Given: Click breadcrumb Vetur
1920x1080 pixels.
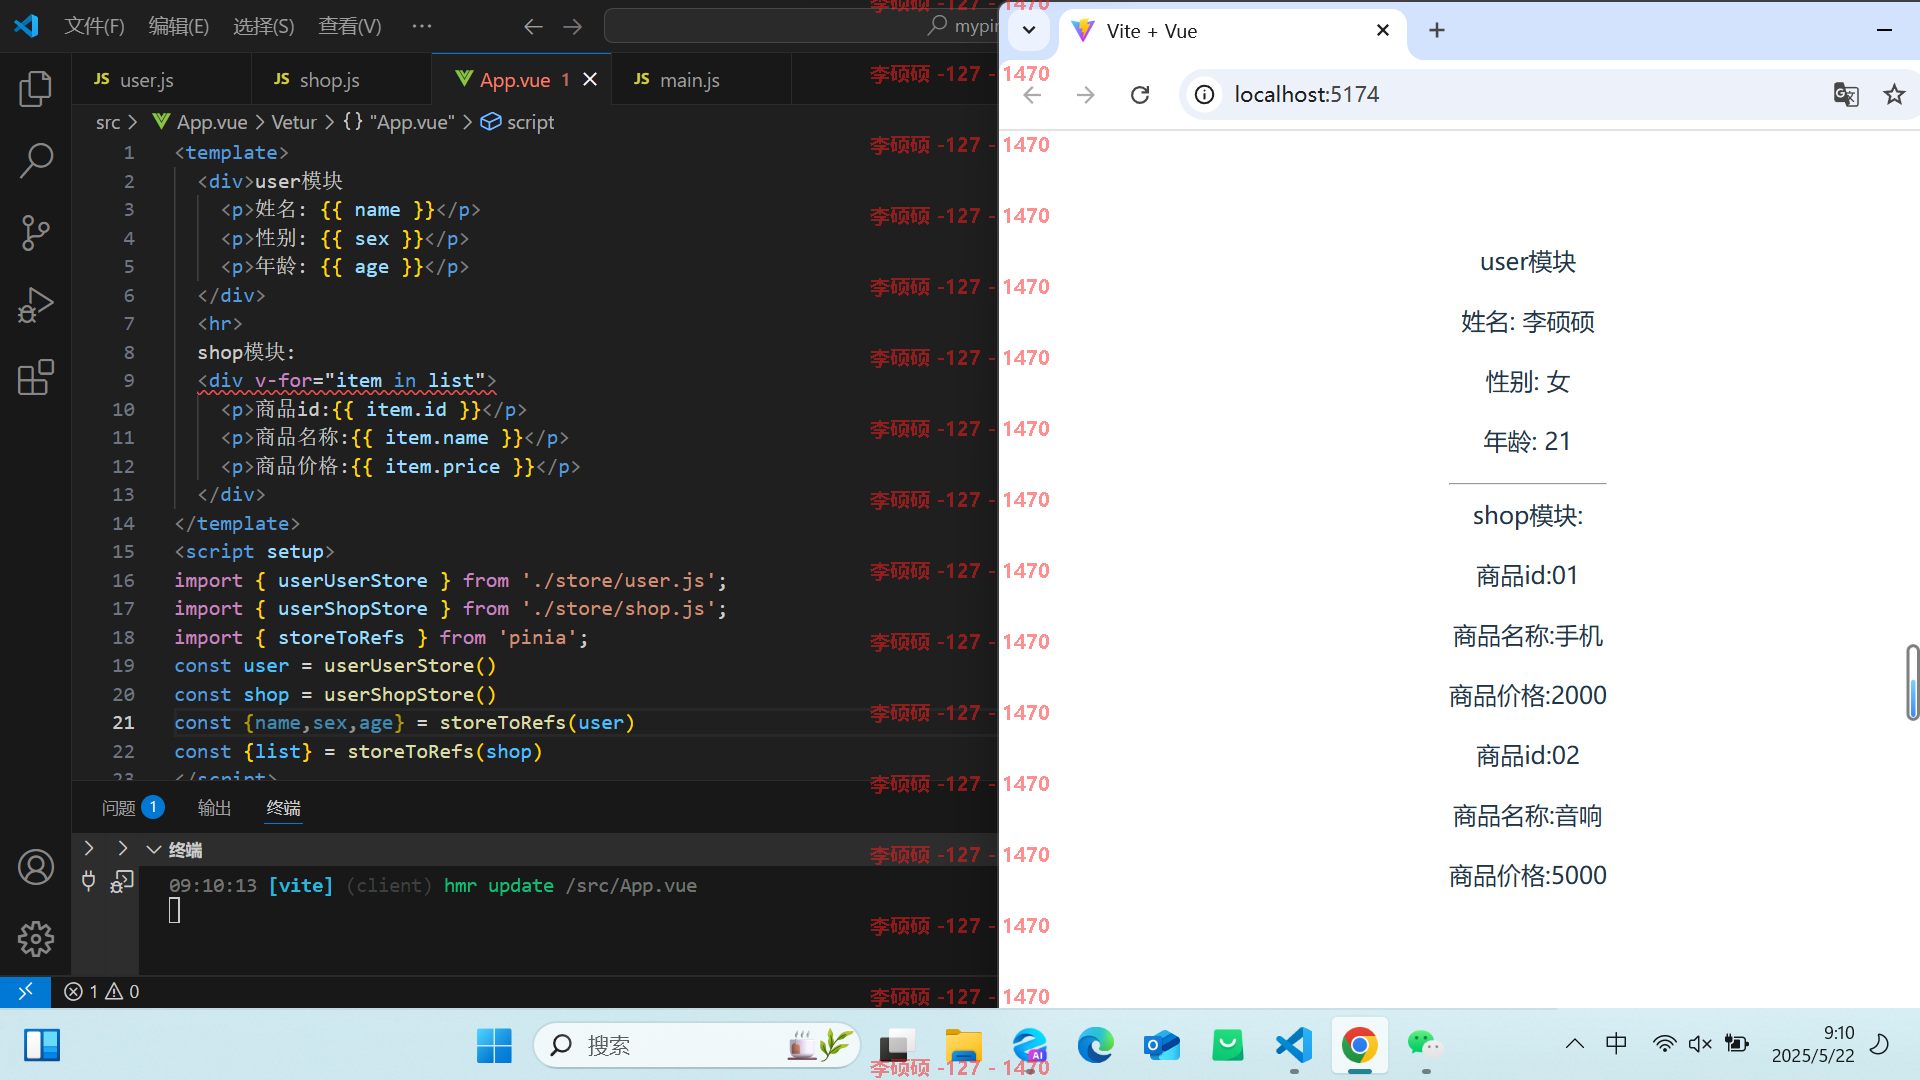Looking at the screenshot, I should pyautogui.click(x=294, y=122).
